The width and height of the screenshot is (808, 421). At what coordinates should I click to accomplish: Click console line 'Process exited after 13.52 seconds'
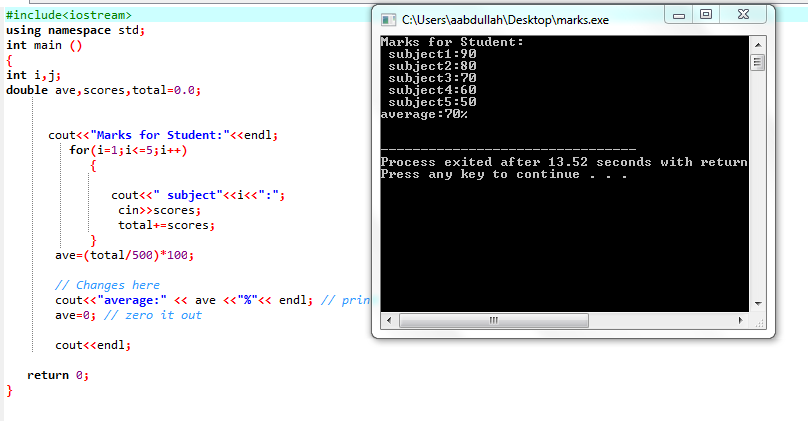click(x=564, y=162)
